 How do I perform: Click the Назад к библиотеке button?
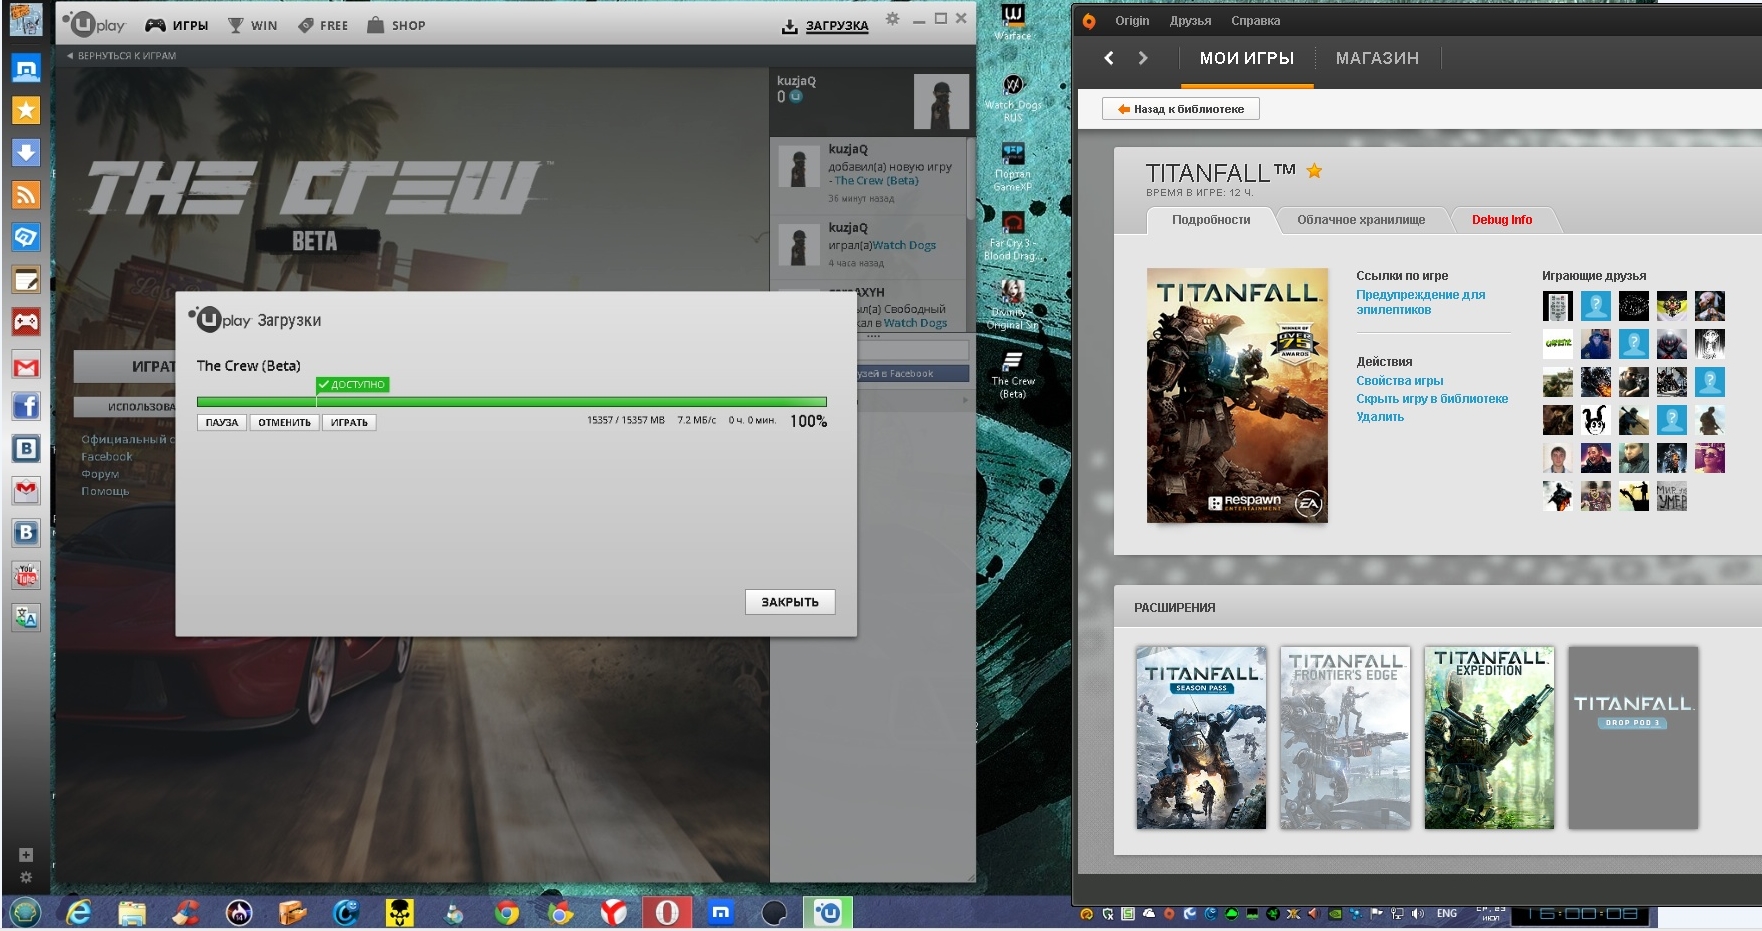[x=1180, y=109]
